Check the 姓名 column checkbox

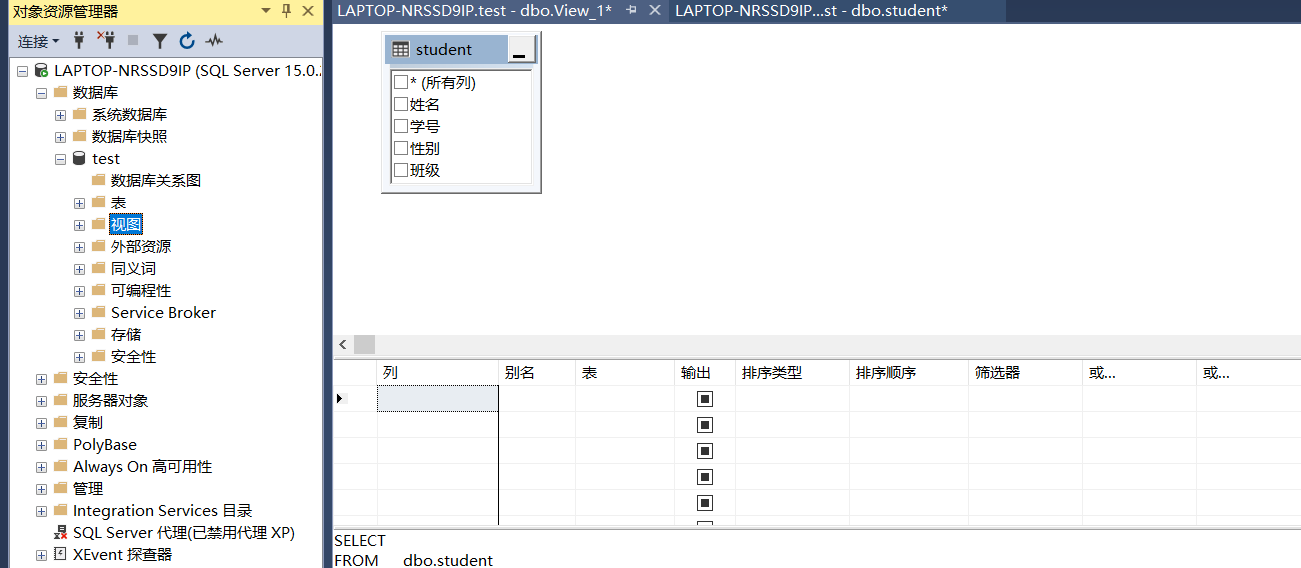coord(401,104)
